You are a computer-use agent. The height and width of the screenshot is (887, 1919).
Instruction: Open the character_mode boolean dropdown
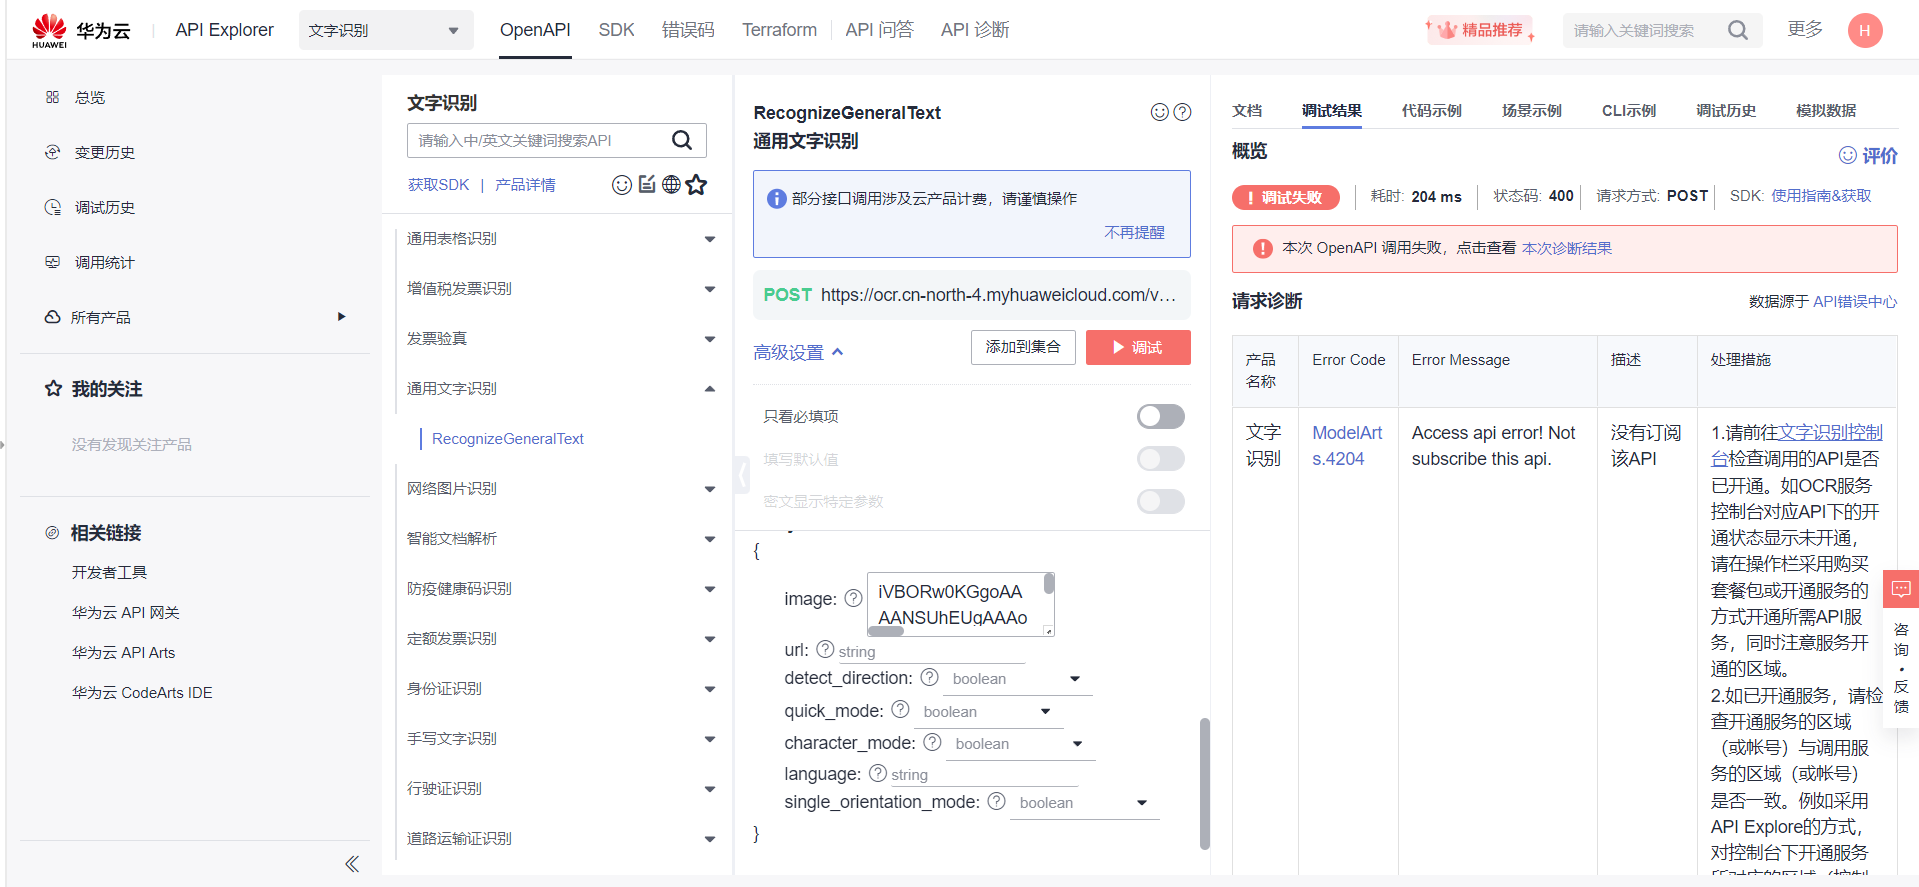click(1019, 744)
